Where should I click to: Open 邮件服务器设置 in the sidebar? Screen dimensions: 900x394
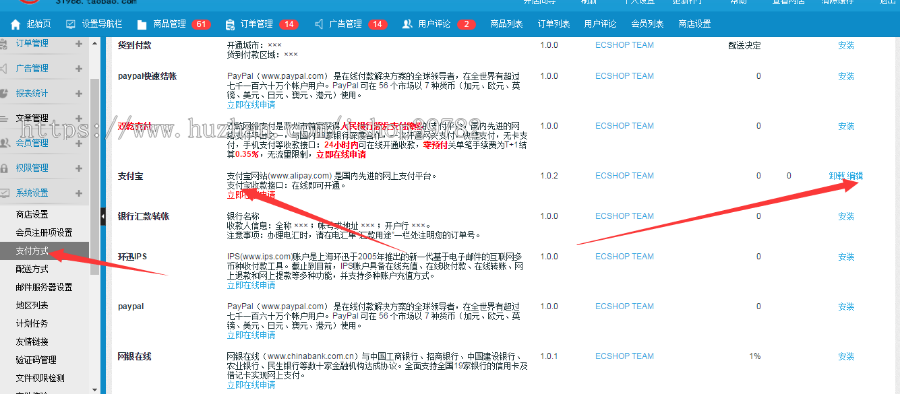44,288
